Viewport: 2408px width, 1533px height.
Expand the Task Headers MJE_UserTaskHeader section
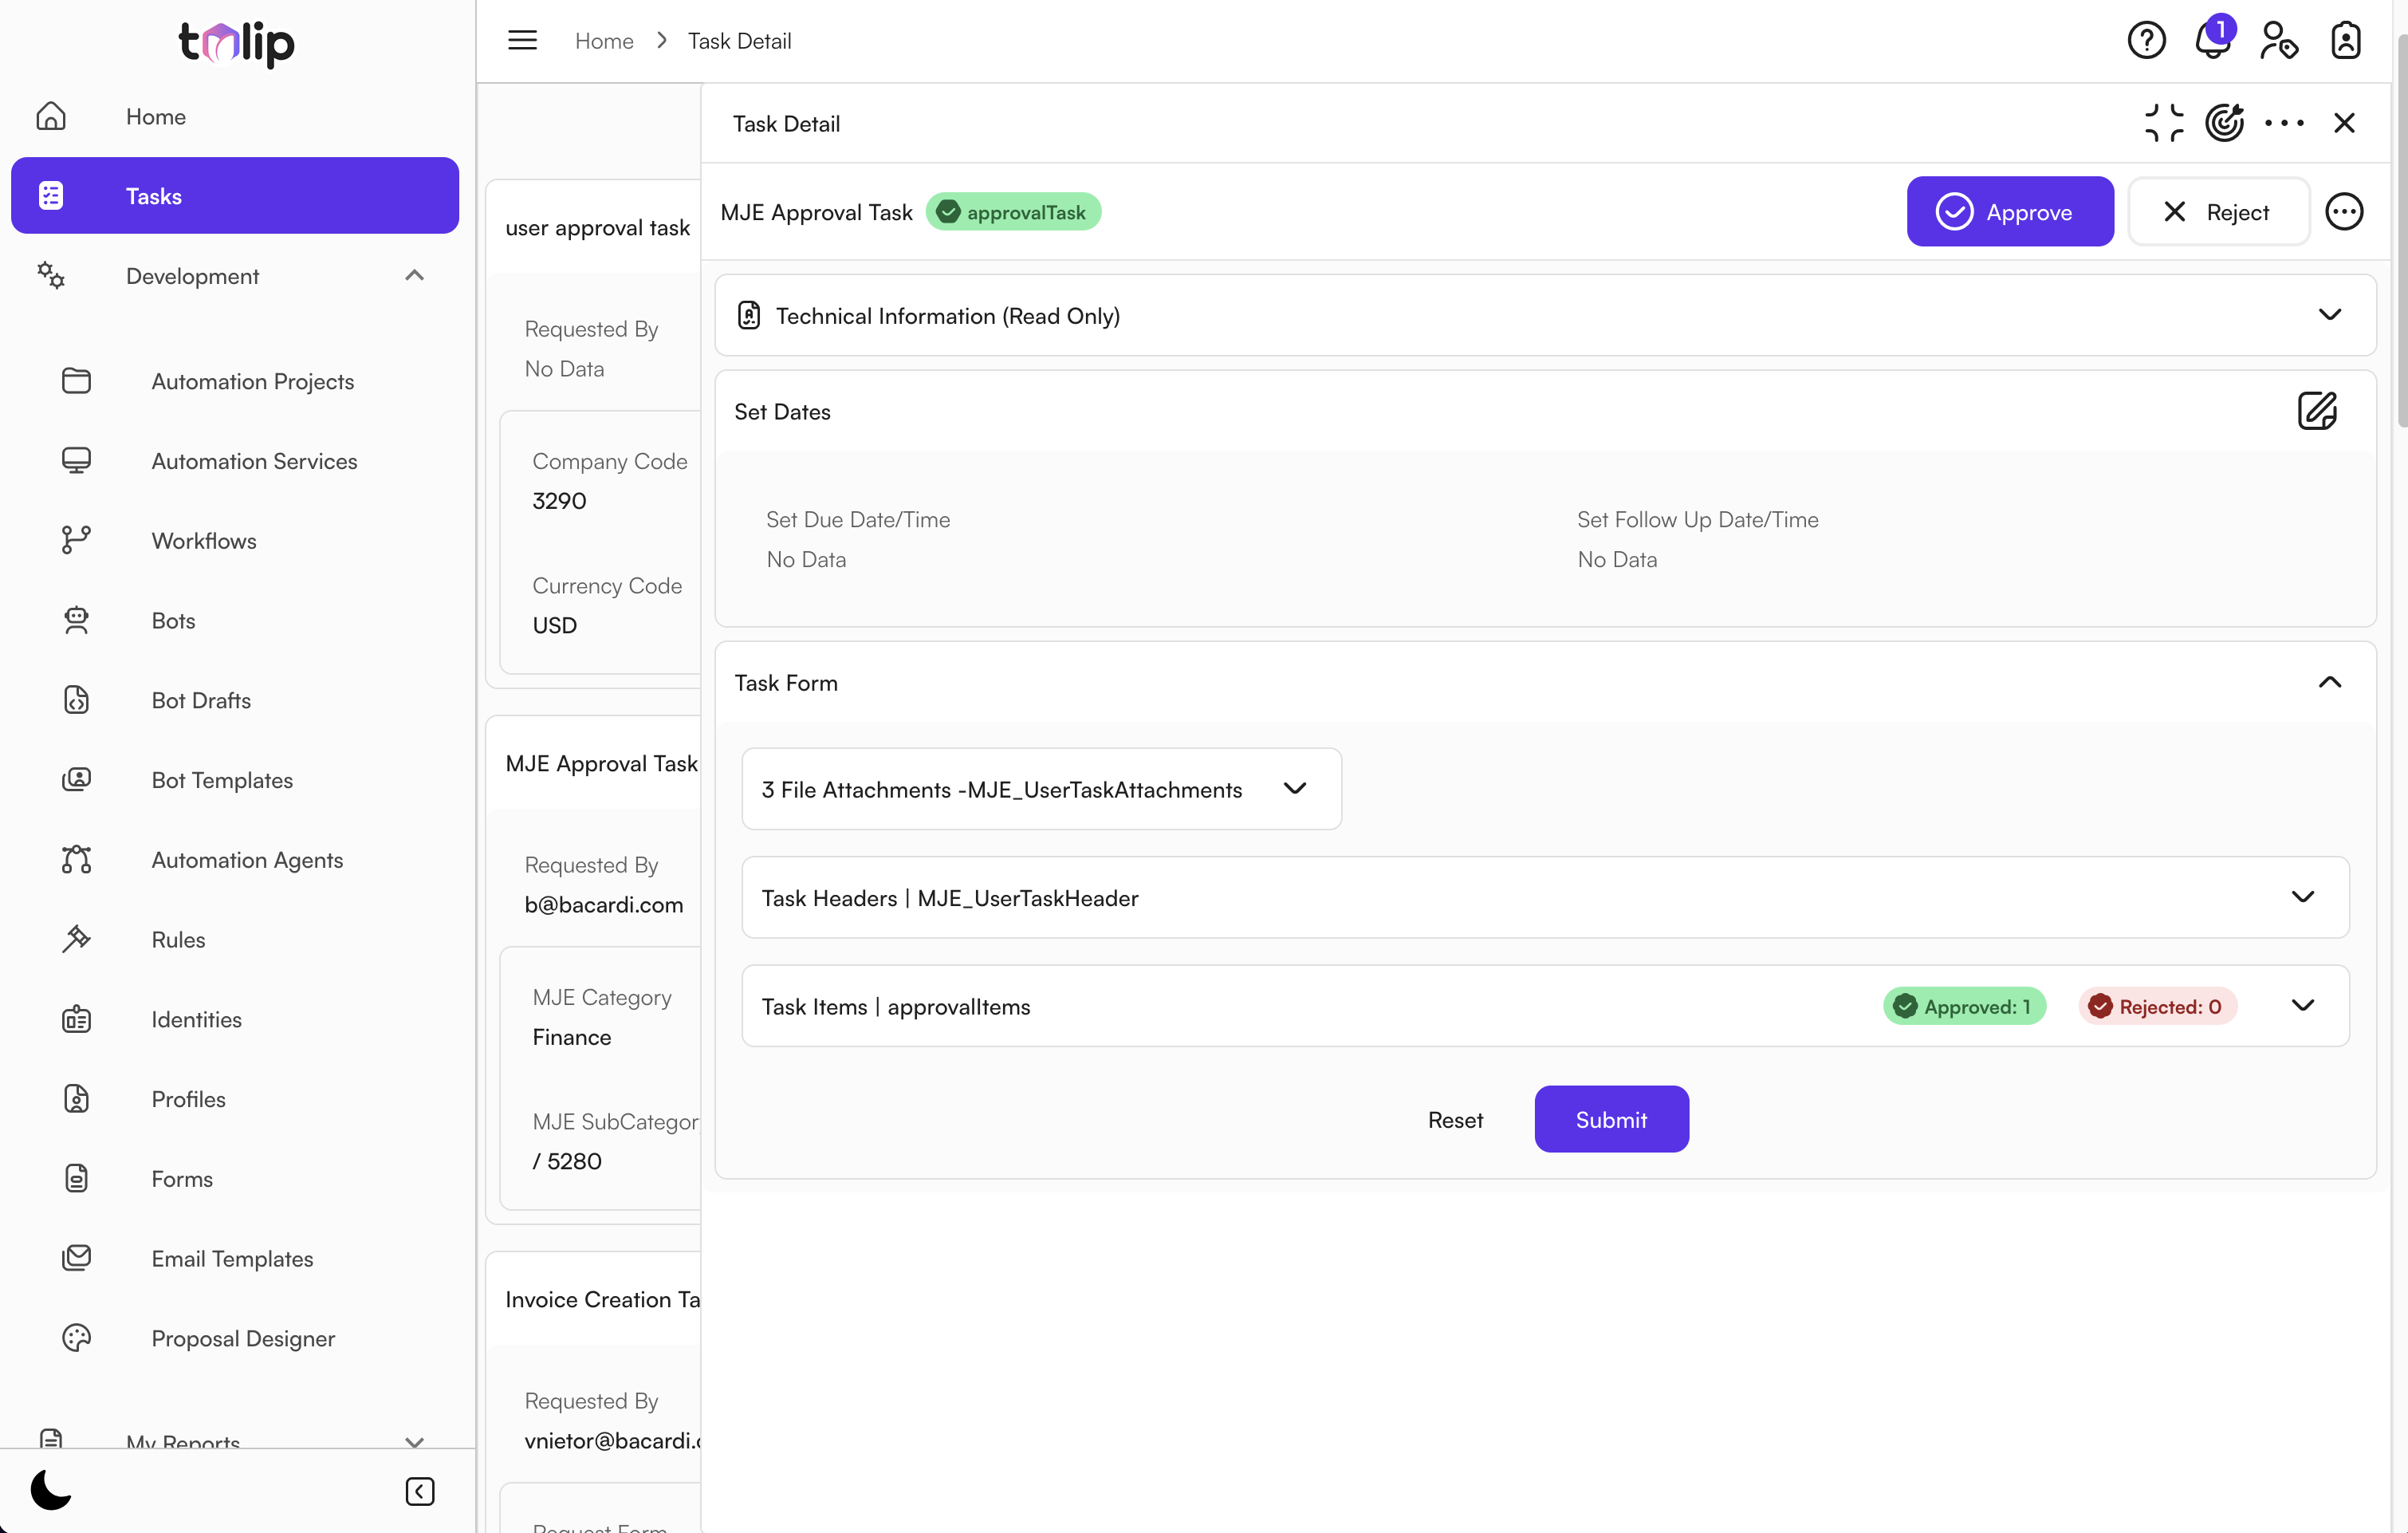pyautogui.click(x=2303, y=897)
